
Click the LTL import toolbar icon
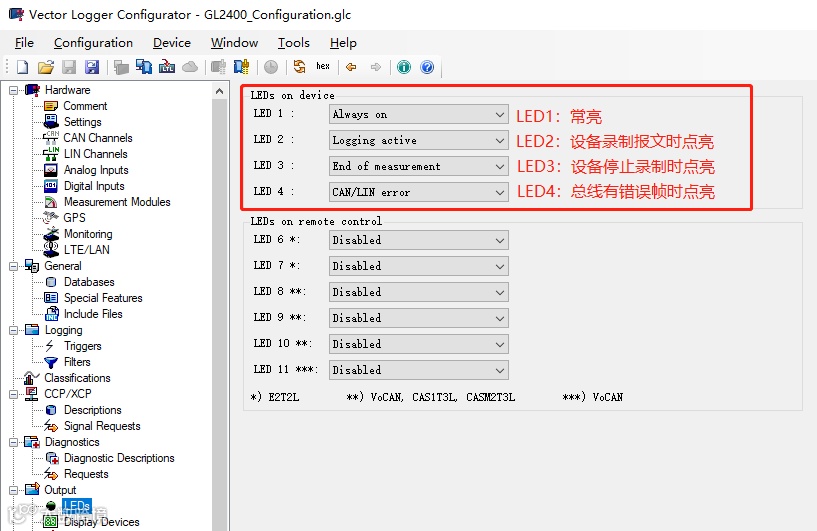167,67
